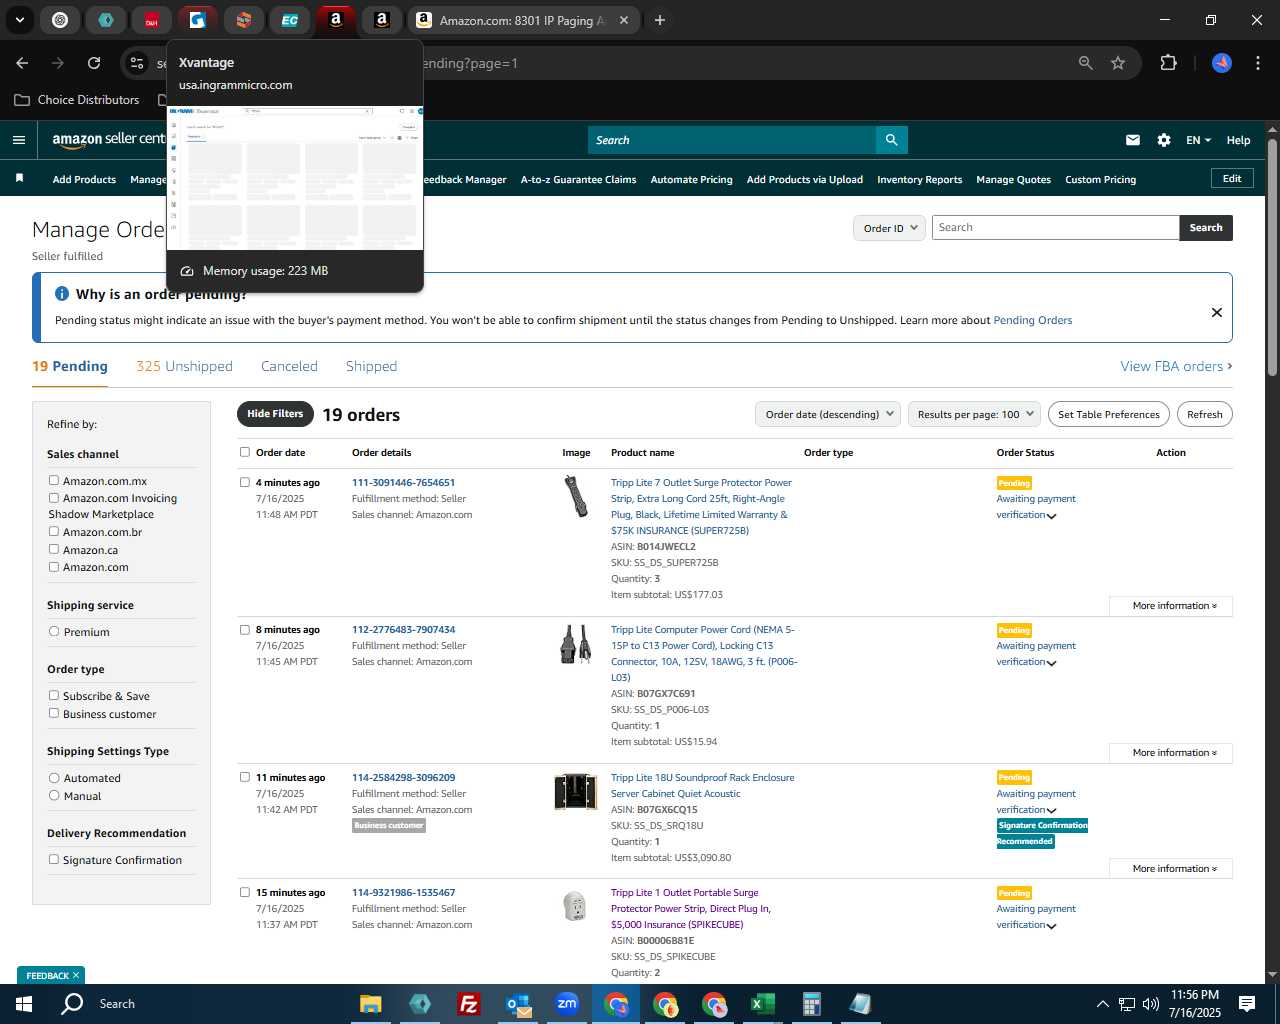Open the tab search dropdown arrow
The width and height of the screenshot is (1280, 1024).
20,20
